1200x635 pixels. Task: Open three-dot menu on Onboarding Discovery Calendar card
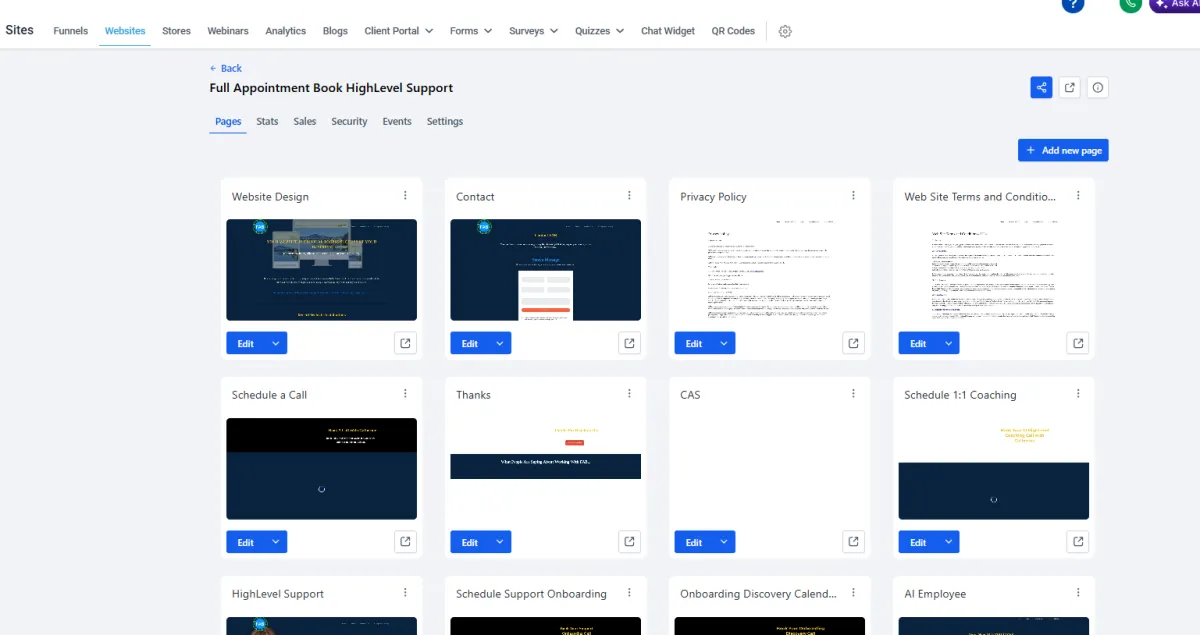(853, 593)
